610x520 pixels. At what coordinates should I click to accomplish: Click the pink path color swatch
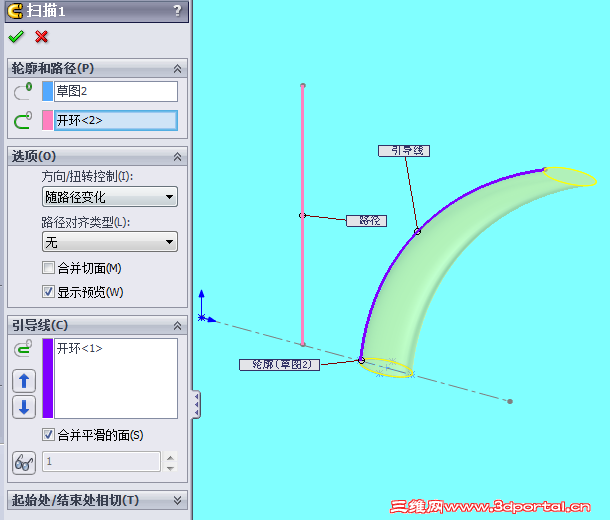(47, 120)
